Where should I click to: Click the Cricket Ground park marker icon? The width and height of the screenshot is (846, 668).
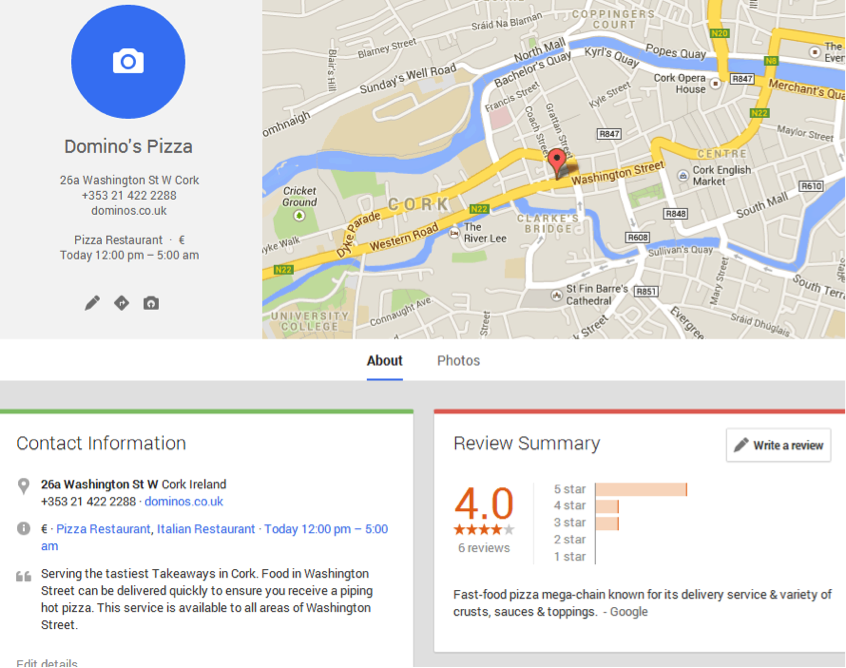(x=299, y=216)
